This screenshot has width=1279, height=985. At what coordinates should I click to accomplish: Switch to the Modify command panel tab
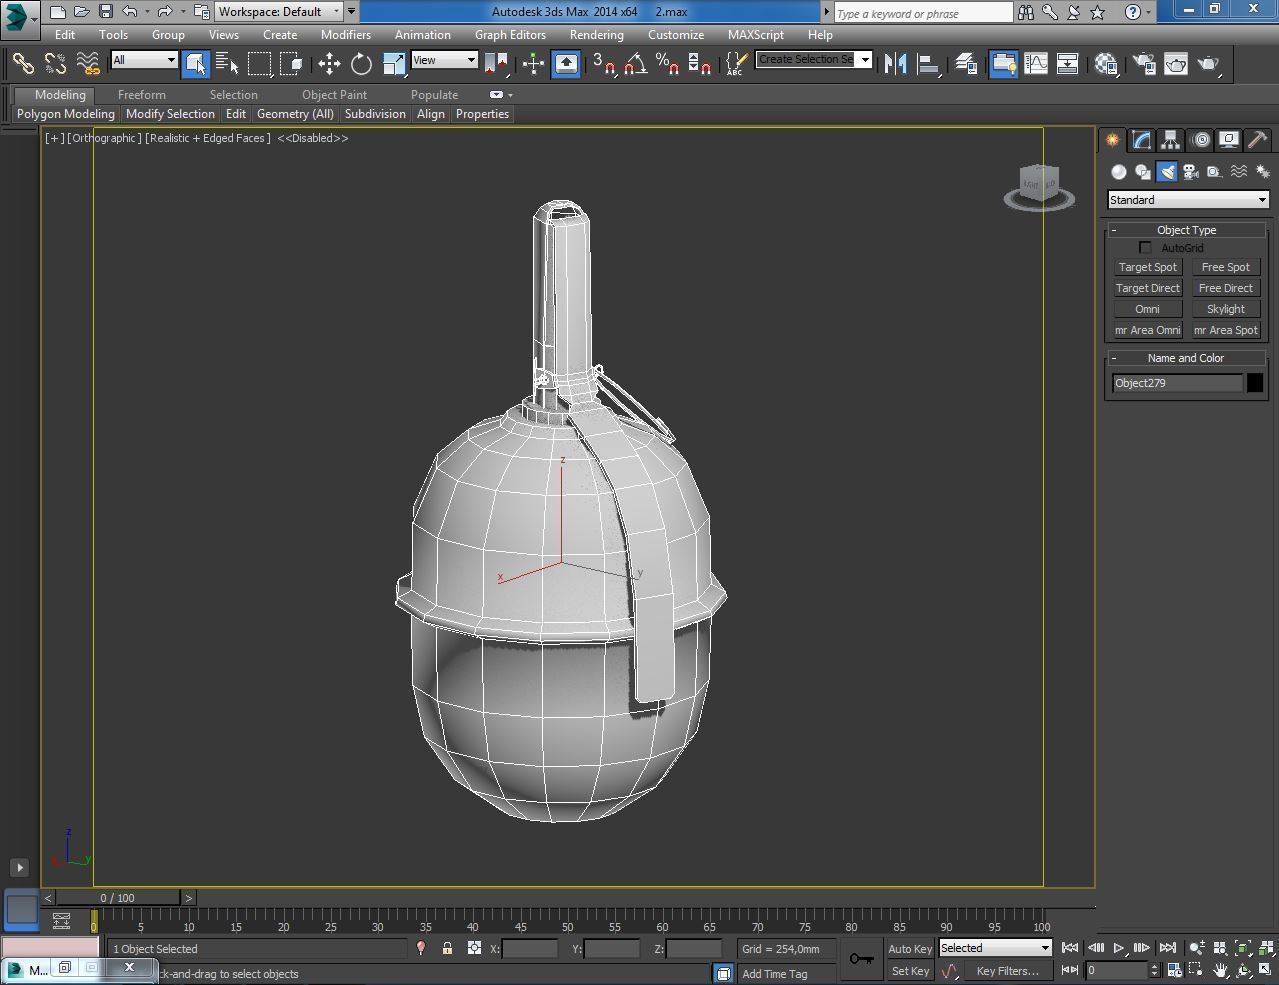click(x=1141, y=140)
